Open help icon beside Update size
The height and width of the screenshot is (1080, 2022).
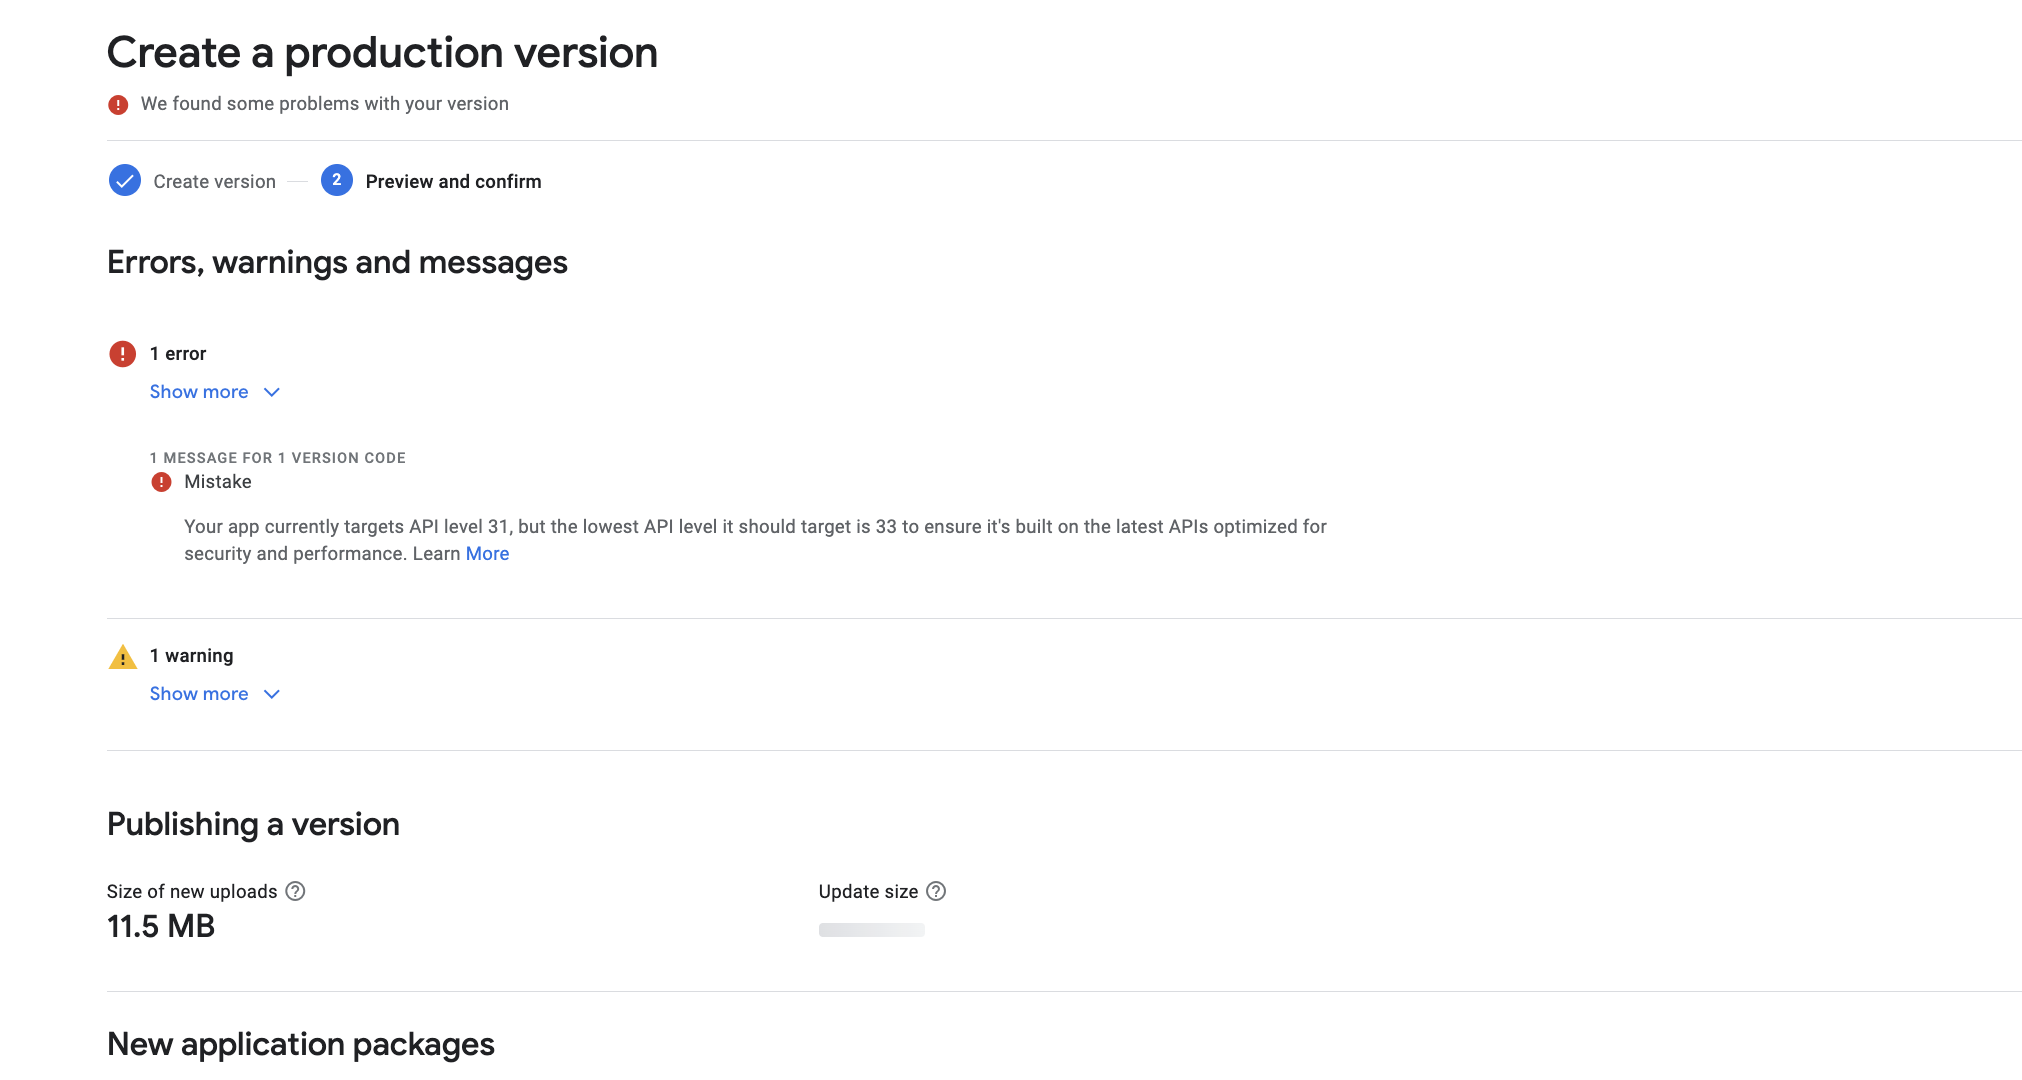click(x=936, y=891)
